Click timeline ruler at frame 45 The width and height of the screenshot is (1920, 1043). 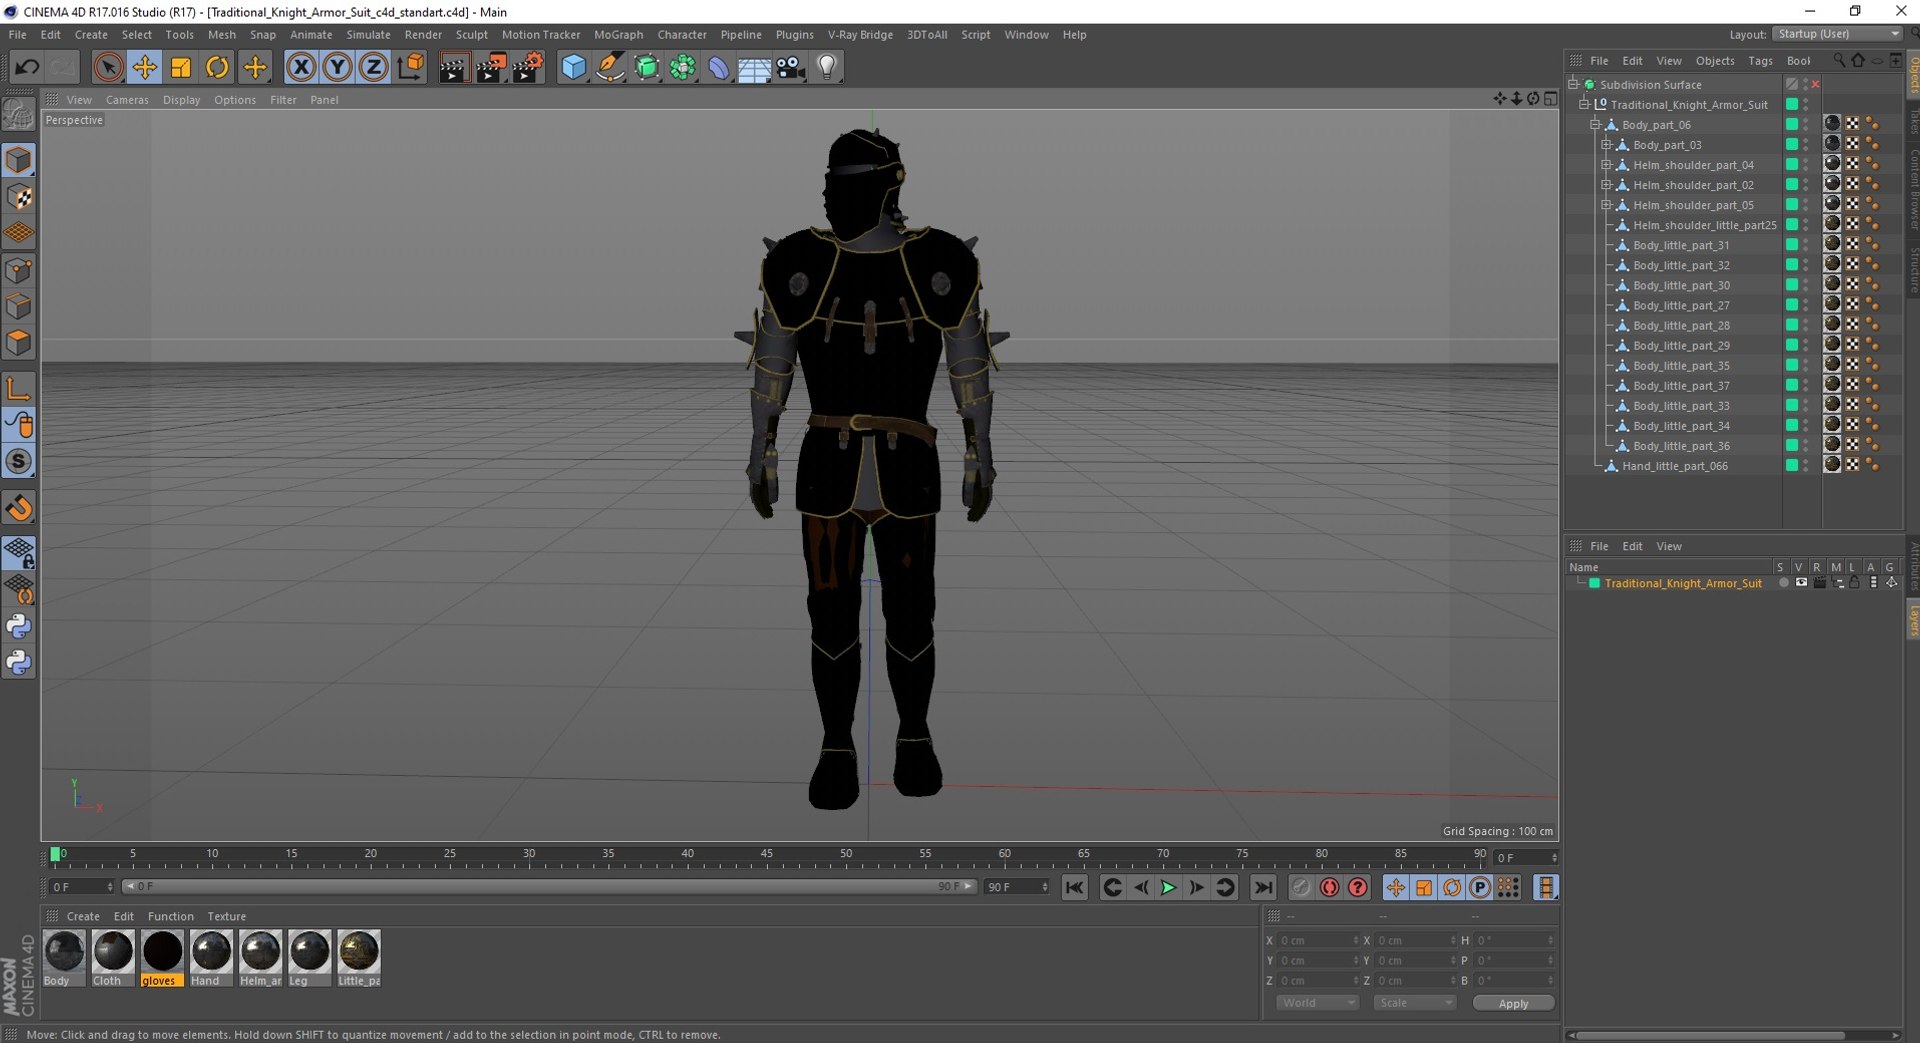pos(766,855)
